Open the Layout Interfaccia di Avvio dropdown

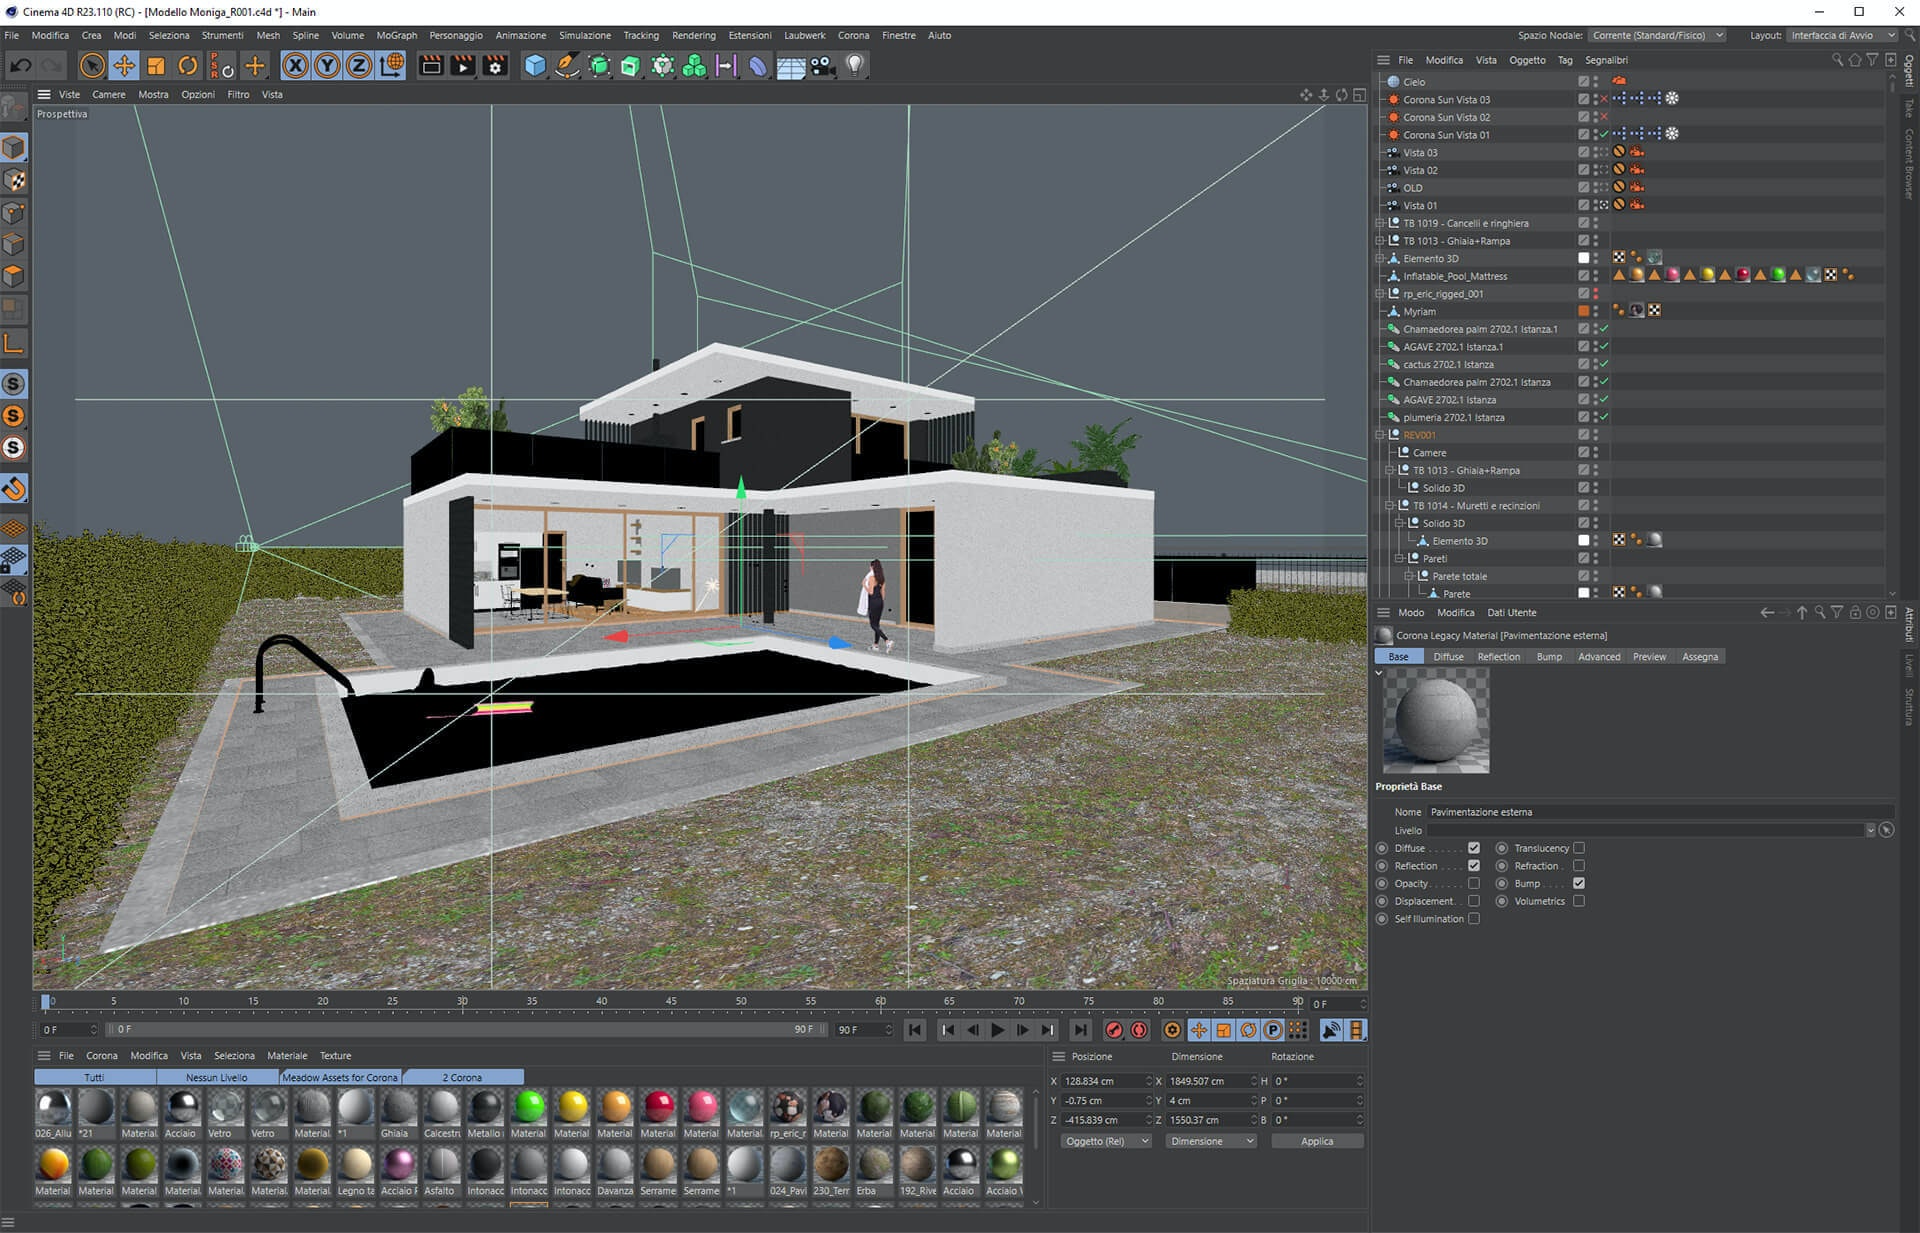click(1841, 35)
